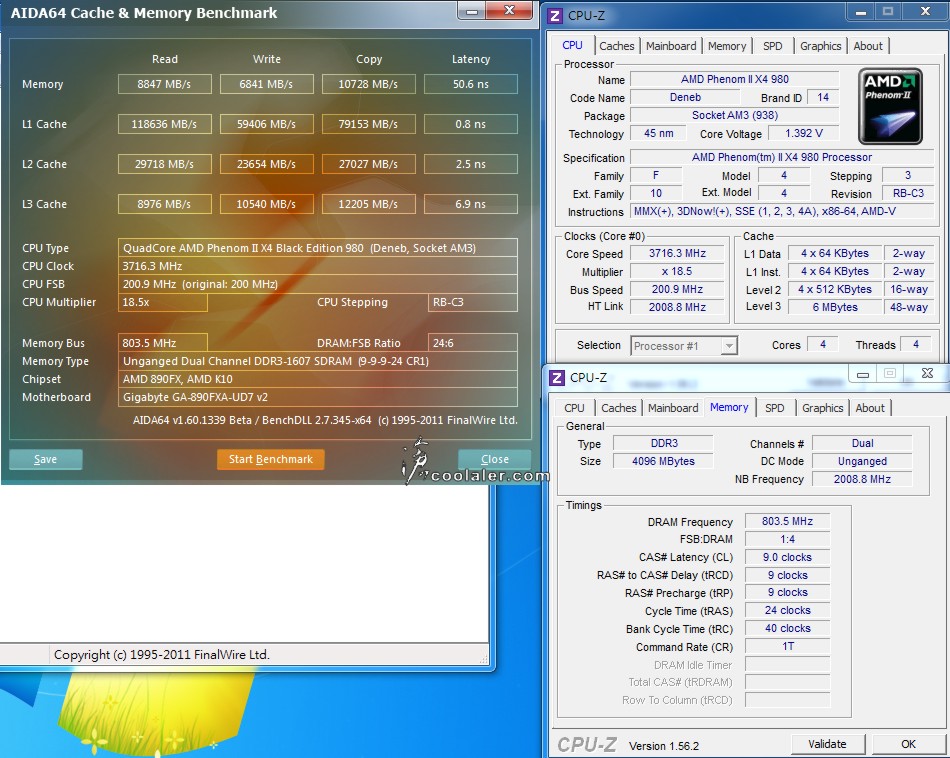
Task: Click the AIDA64 Copyright status bar text
Action: pyautogui.click(x=162, y=654)
